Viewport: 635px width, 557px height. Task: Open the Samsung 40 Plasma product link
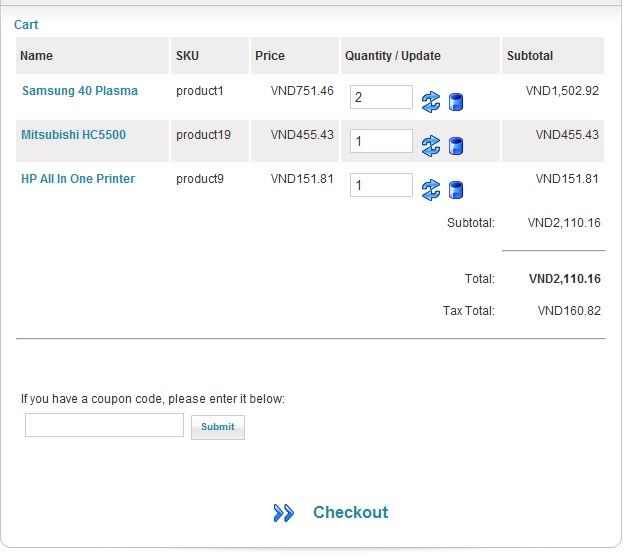coord(80,91)
